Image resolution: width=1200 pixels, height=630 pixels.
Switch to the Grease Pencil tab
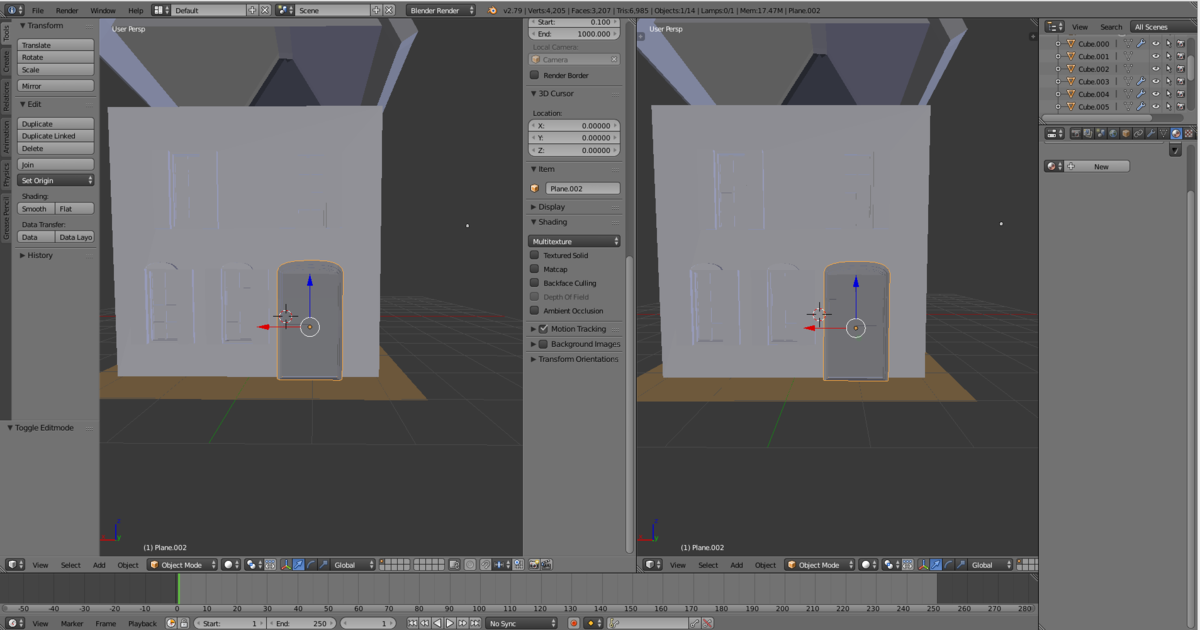(x=5, y=217)
